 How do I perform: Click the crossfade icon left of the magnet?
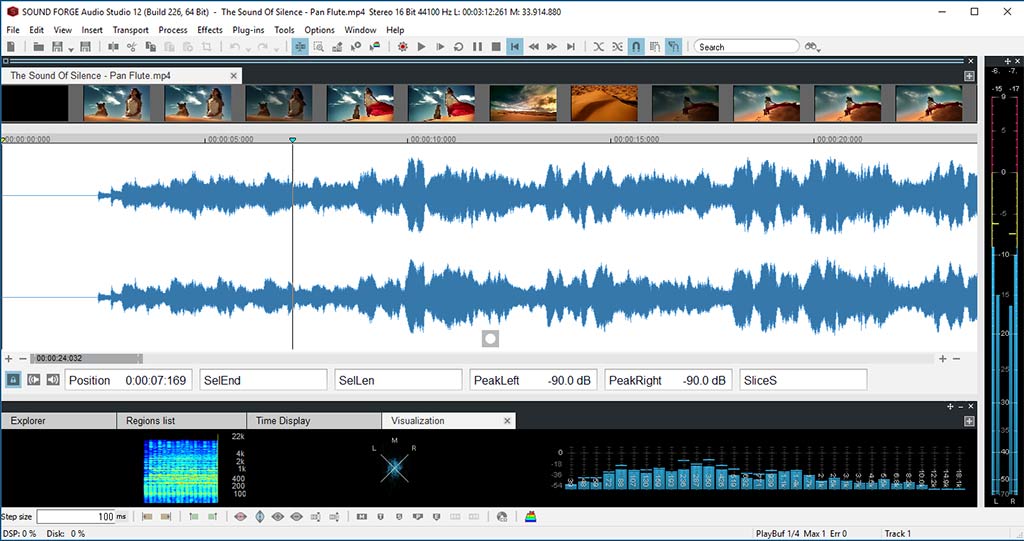(x=617, y=47)
